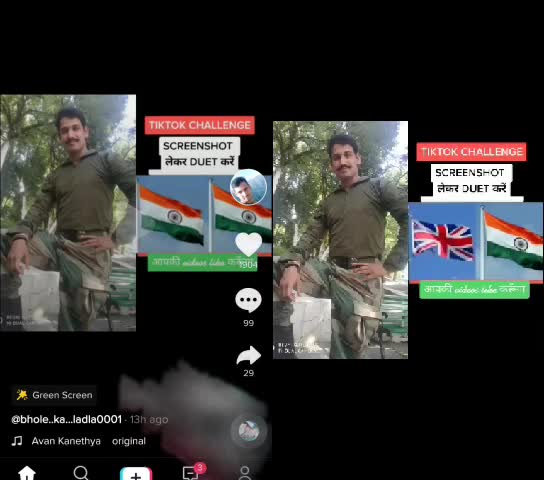This screenshot has width=544, height=480.
Task: Go to the Home tab icon
Action: click(27, 473)
